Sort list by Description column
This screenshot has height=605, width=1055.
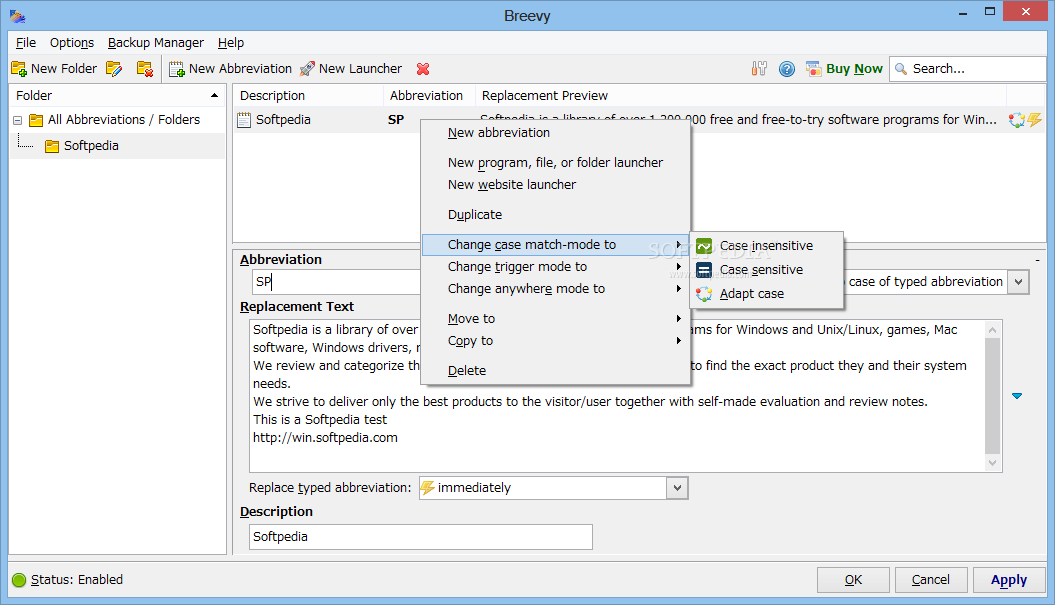point(308,96)
